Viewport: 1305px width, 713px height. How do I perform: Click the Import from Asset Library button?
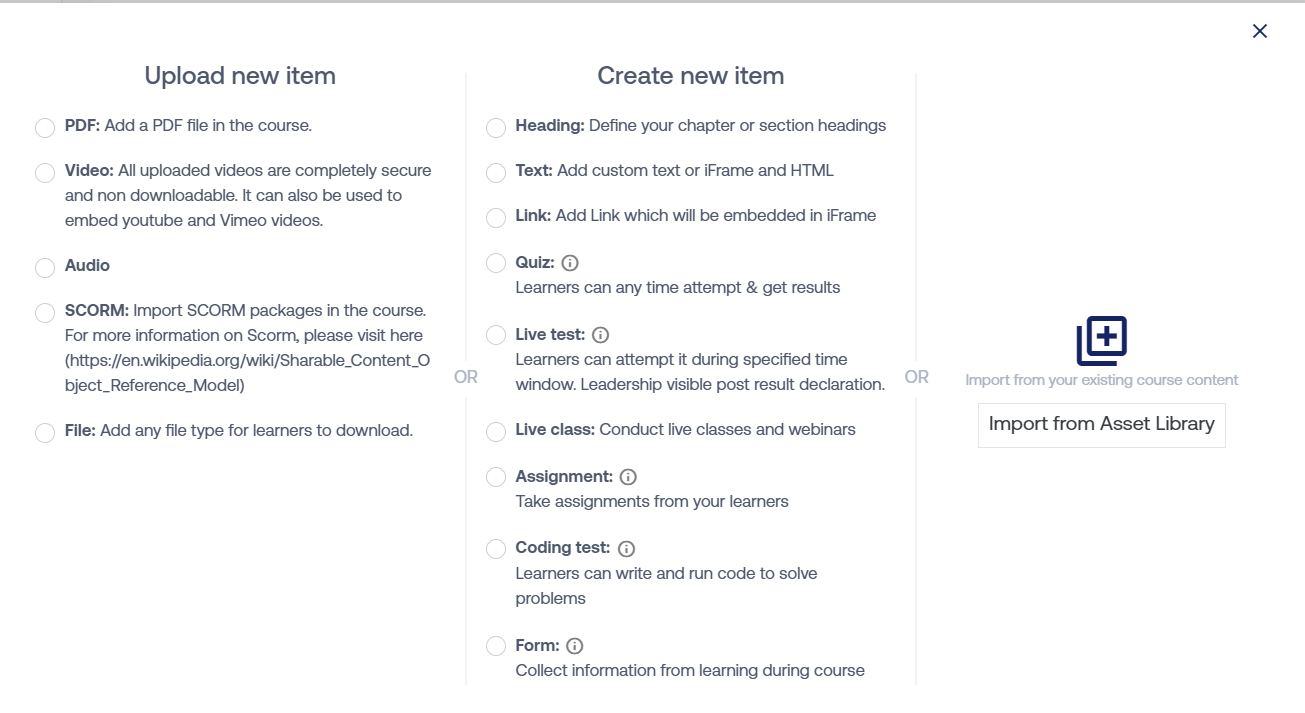pos(1101,425)
